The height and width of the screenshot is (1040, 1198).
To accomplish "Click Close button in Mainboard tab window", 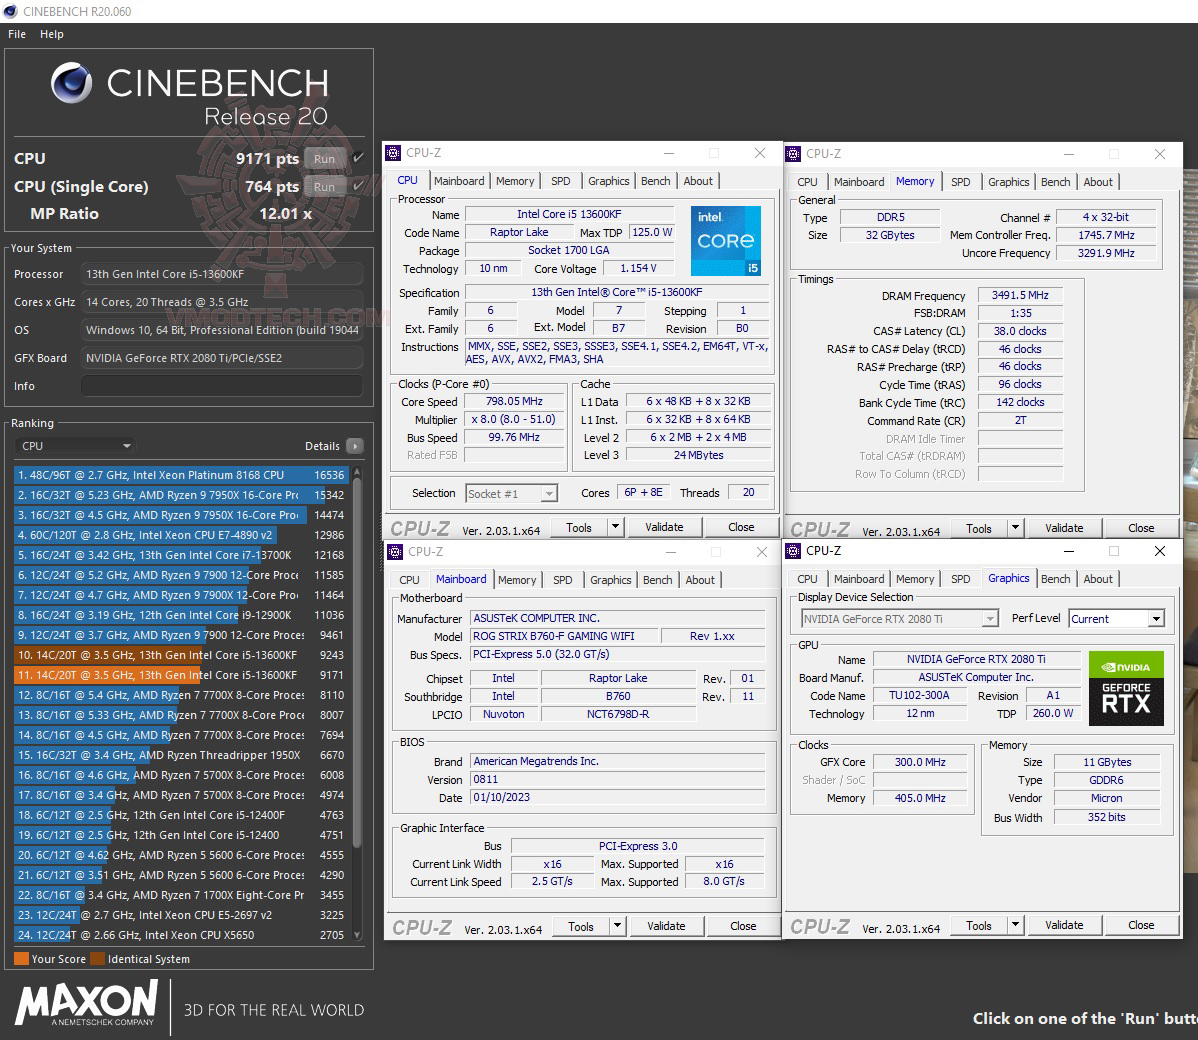I will coord(743,926).
